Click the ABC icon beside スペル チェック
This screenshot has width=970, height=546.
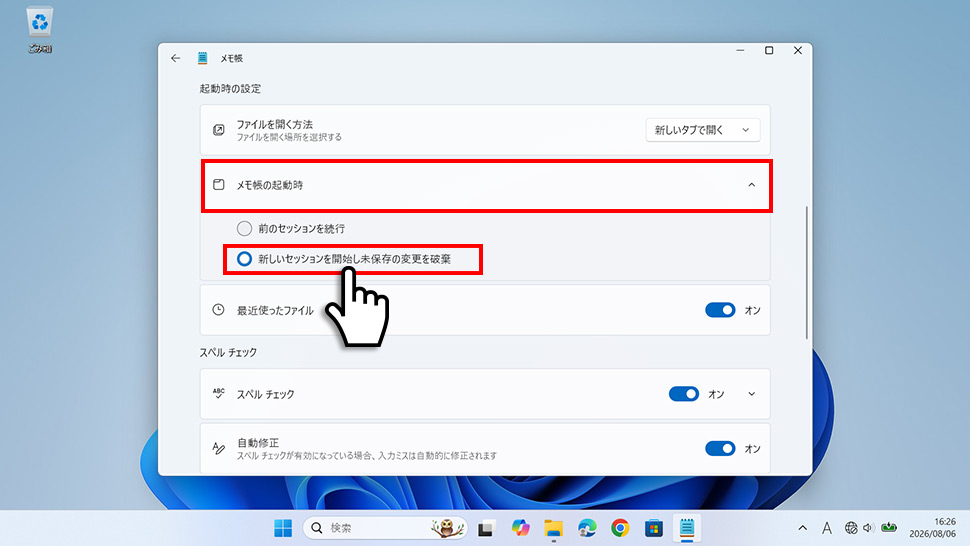[x=218, y=394]
